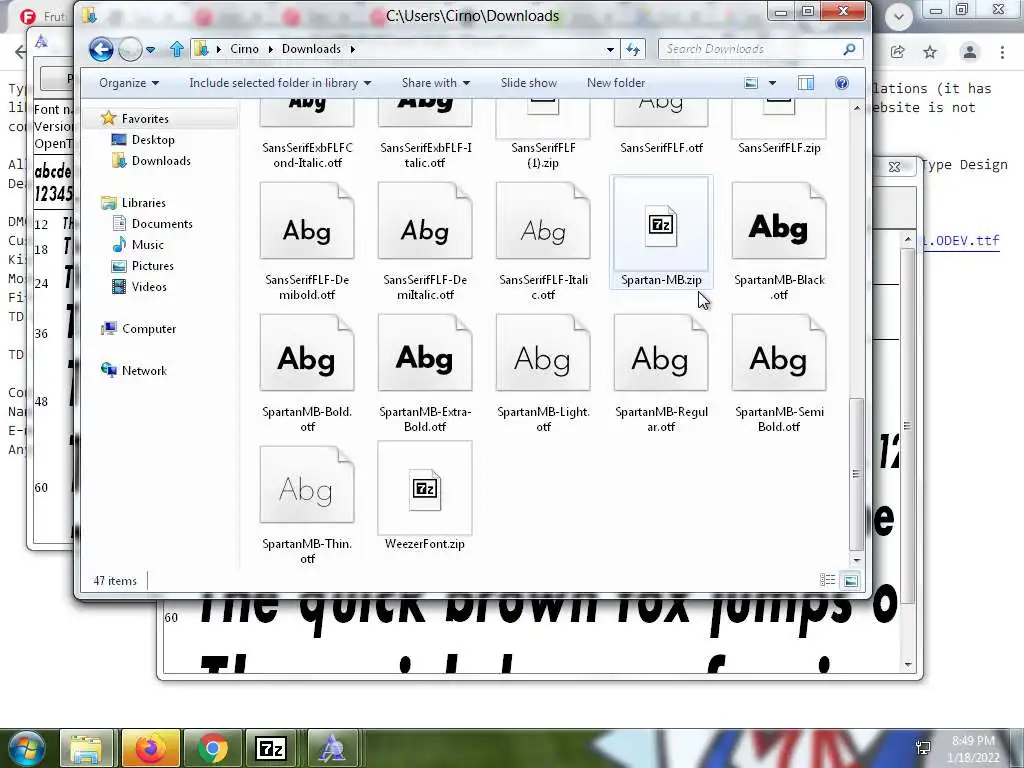Toggle the preview pane icon
The width and height of the screenshot is (1024, 768).
[x=806, y=83]
